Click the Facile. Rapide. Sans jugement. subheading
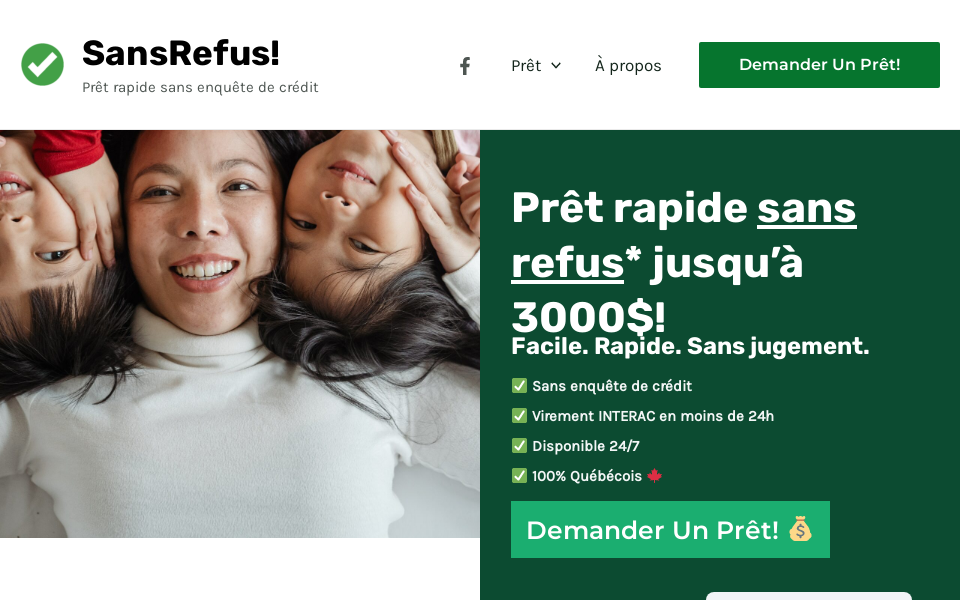The height and width of the screenshot is (600, 960). (x=690, y=347)
